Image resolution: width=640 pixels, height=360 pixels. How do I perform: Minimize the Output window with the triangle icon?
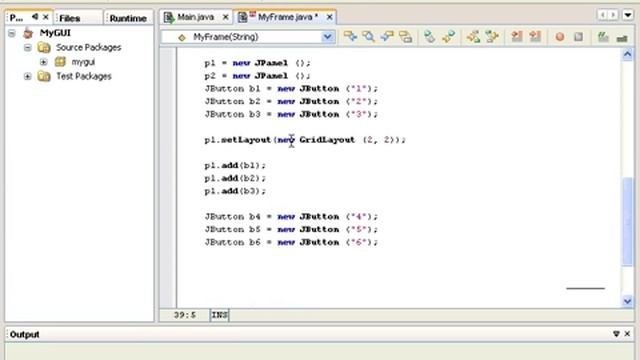tap(616, 334)
